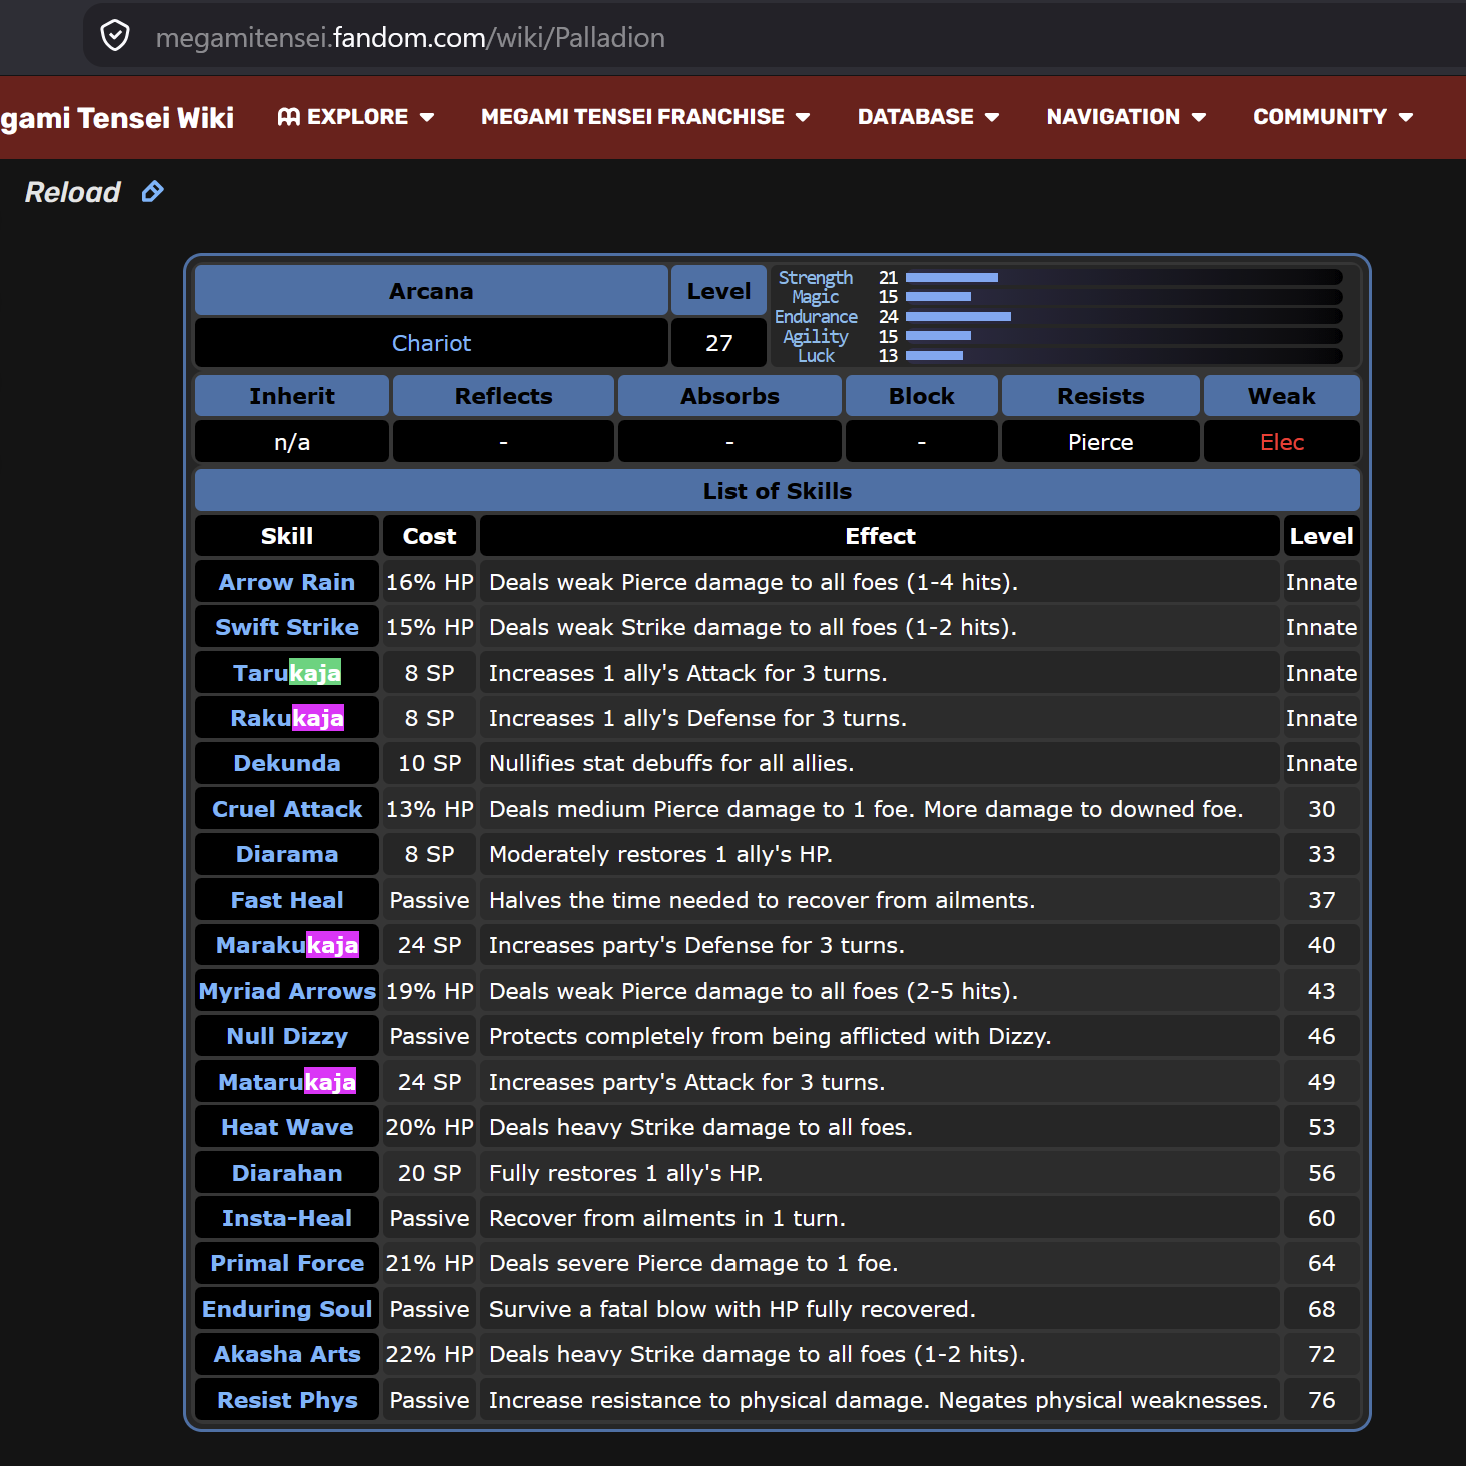Open the EXPLORE menu
Viewport: 1466px width, 1466px height.
pyautogui.click(x=356, y=117)
